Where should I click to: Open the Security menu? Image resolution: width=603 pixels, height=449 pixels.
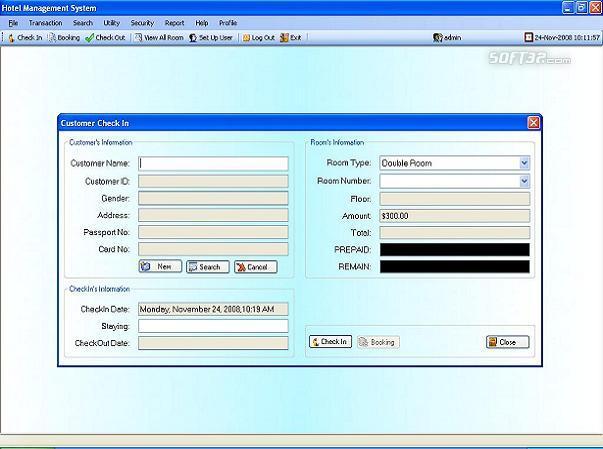click(x=142, y=23)
